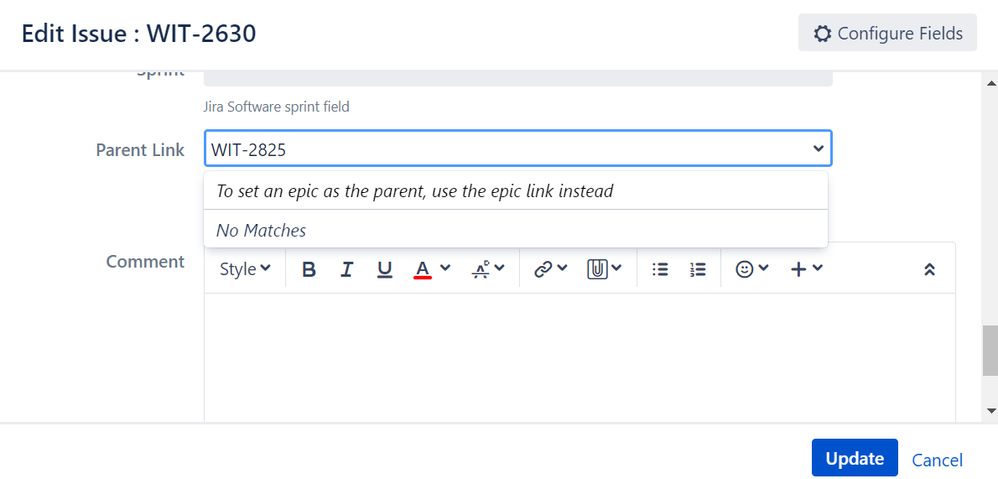Insert a bulleted list

(x=660, y=270)
